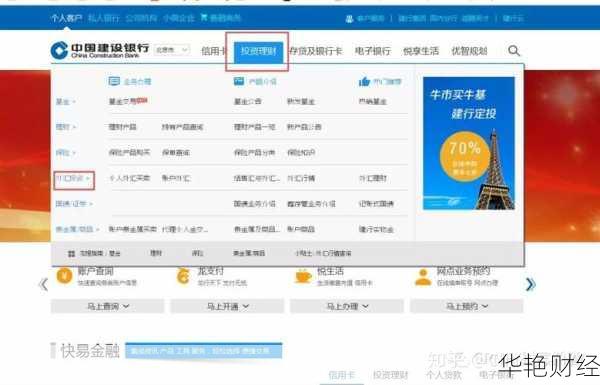Expand the 马上预约 dropdown button
This screenshot has height=385, width=600.
click(x=467, y=306)
